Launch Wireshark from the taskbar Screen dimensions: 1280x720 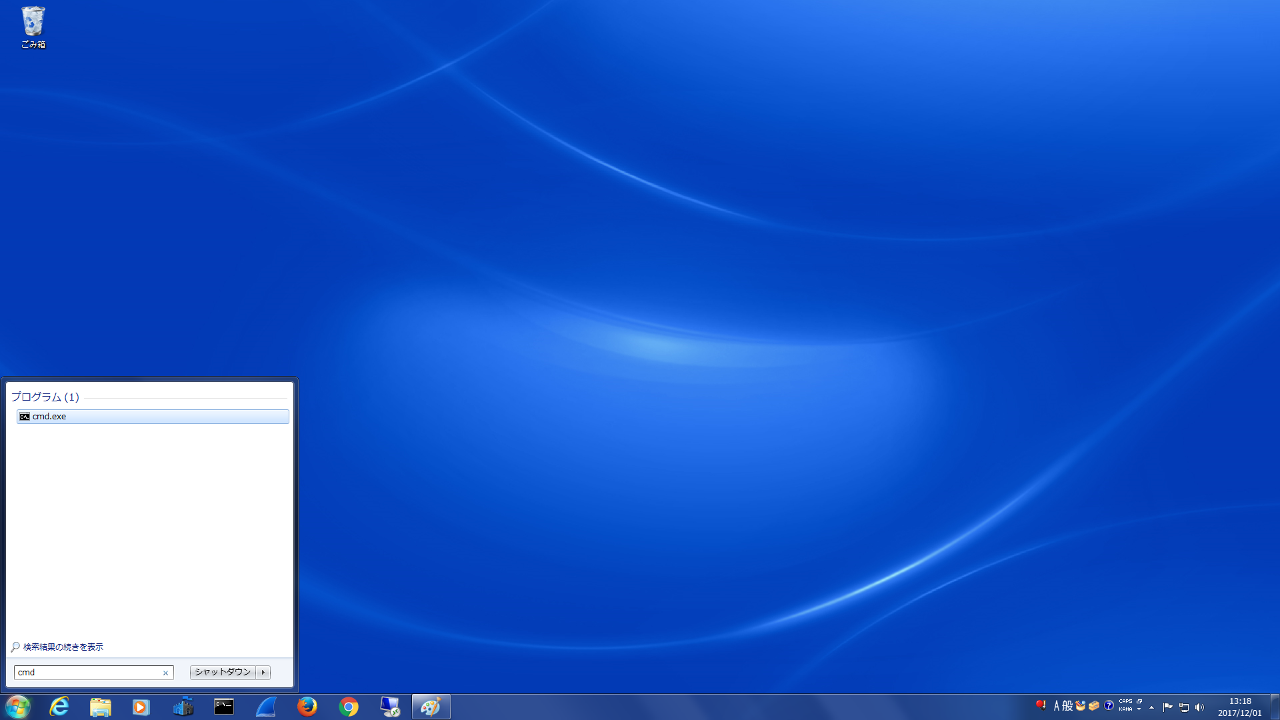(x=266, y=707)
